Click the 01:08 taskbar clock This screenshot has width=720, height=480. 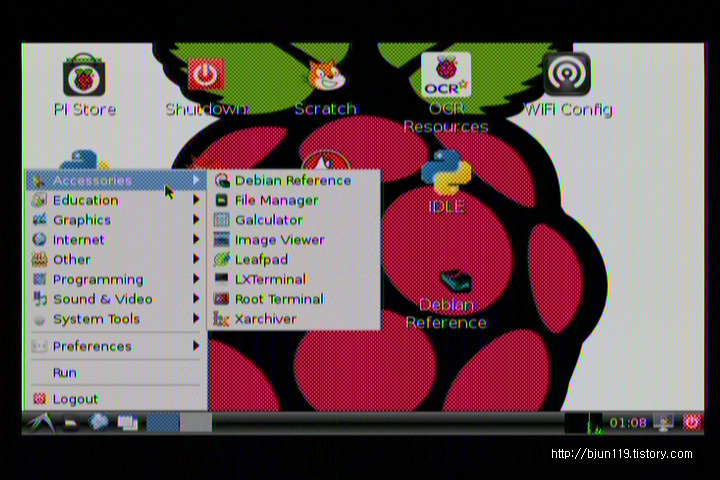[x=628, y=423]
